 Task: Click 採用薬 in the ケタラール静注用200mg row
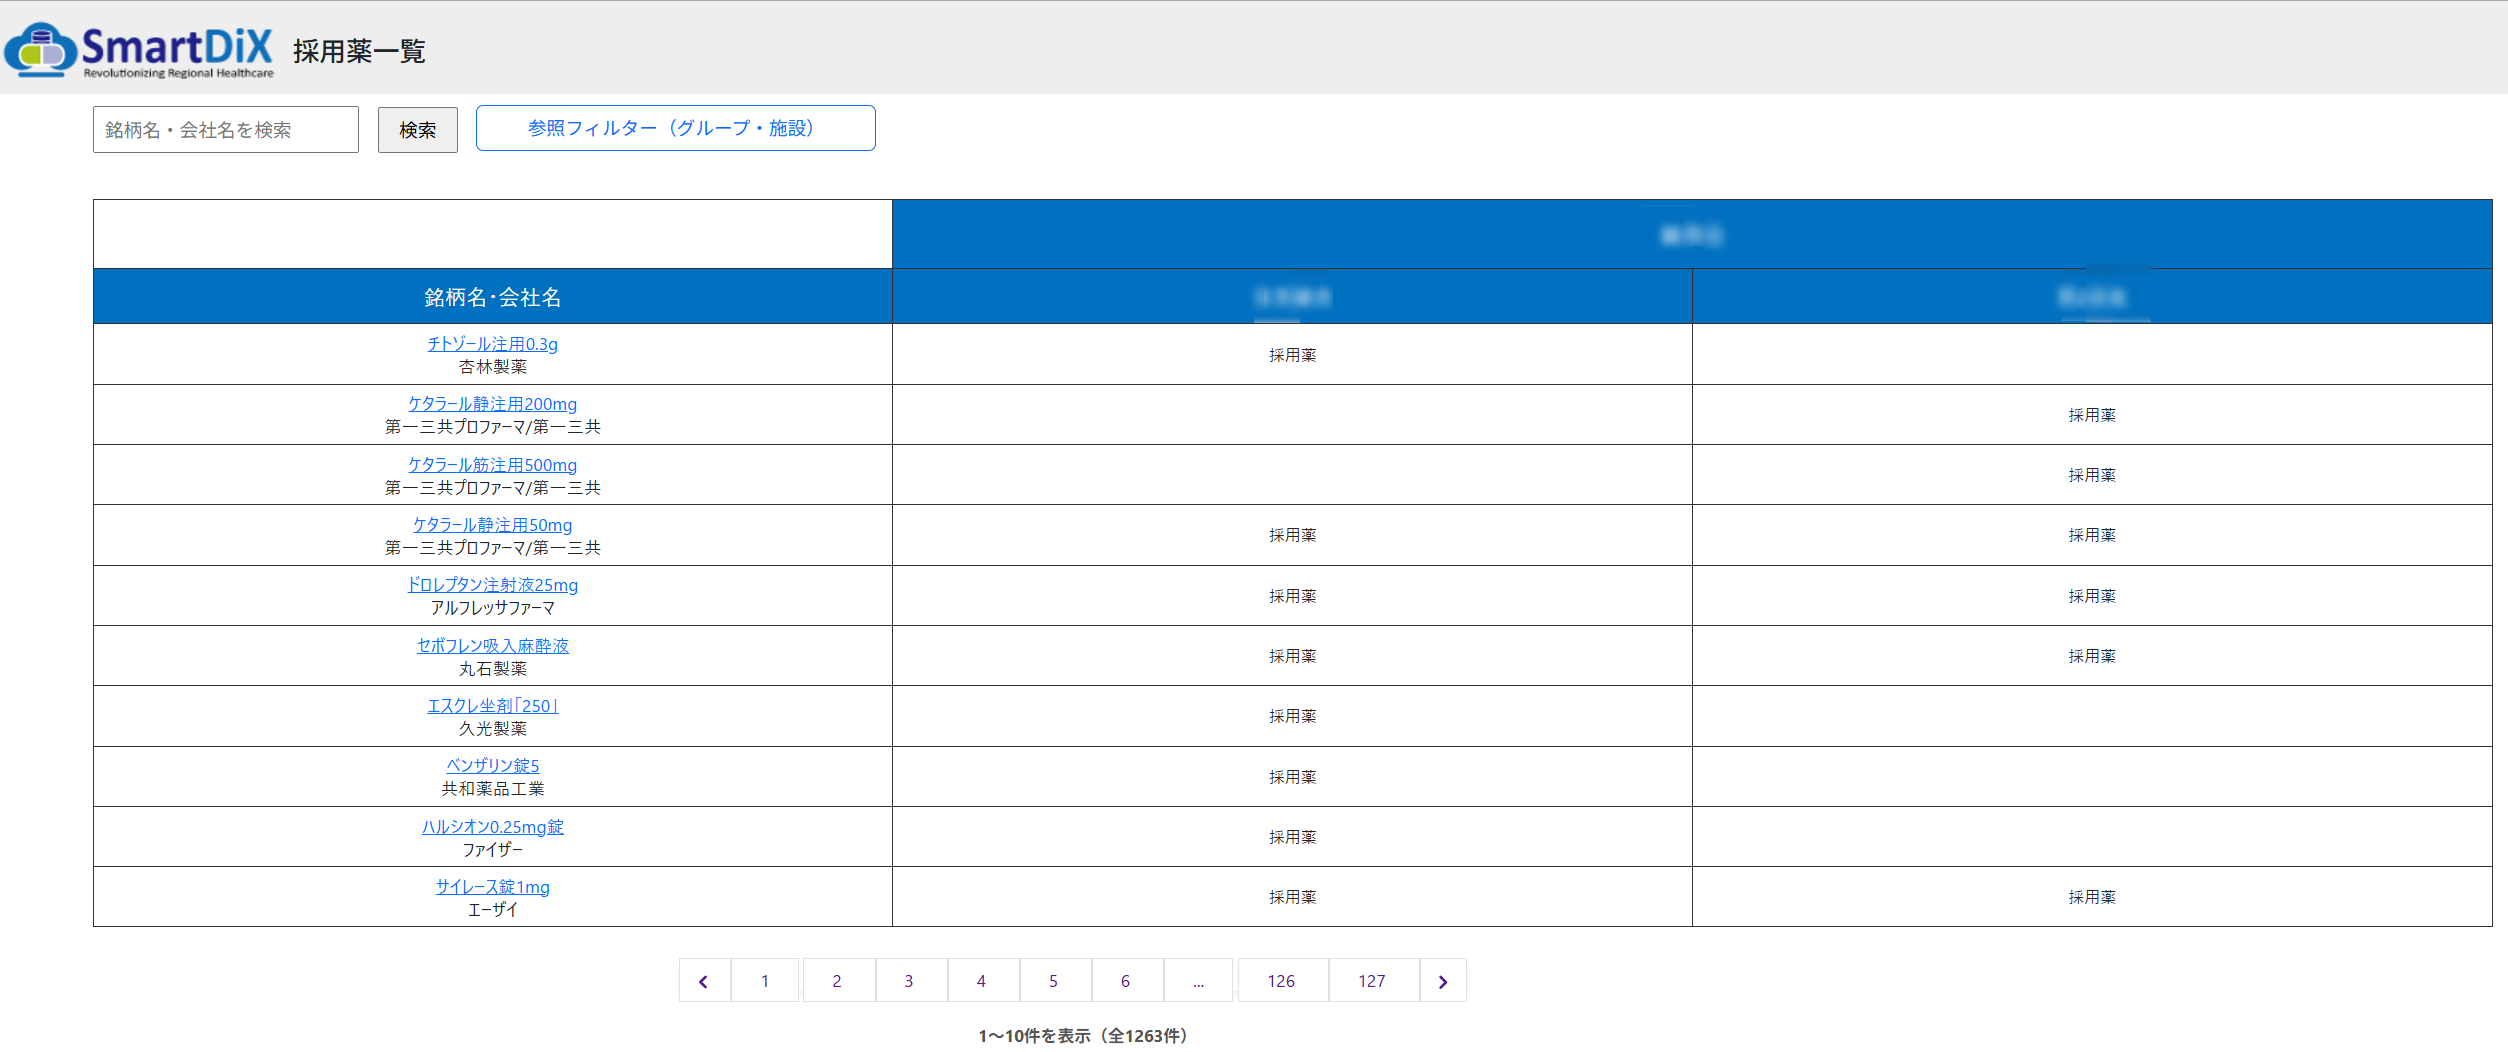[2092, 415]
